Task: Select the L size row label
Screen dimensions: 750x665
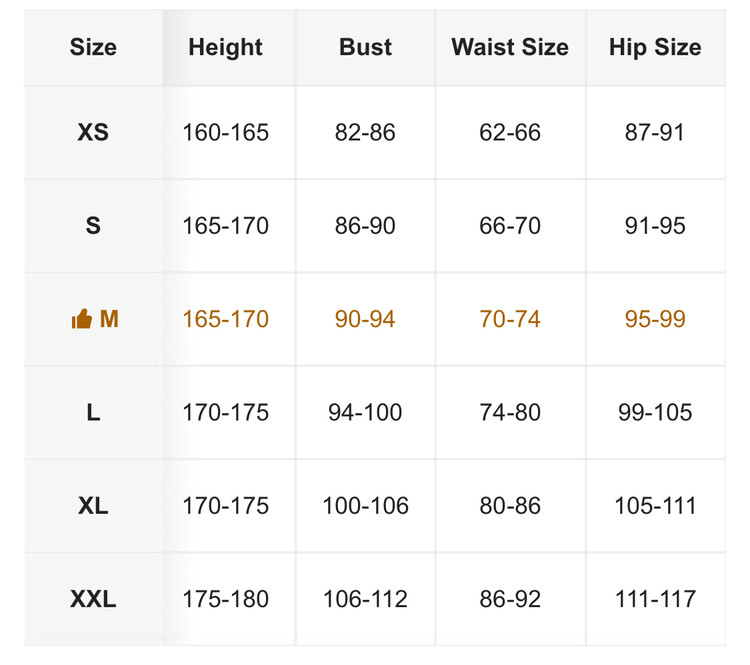Action: tap(93, 413)
